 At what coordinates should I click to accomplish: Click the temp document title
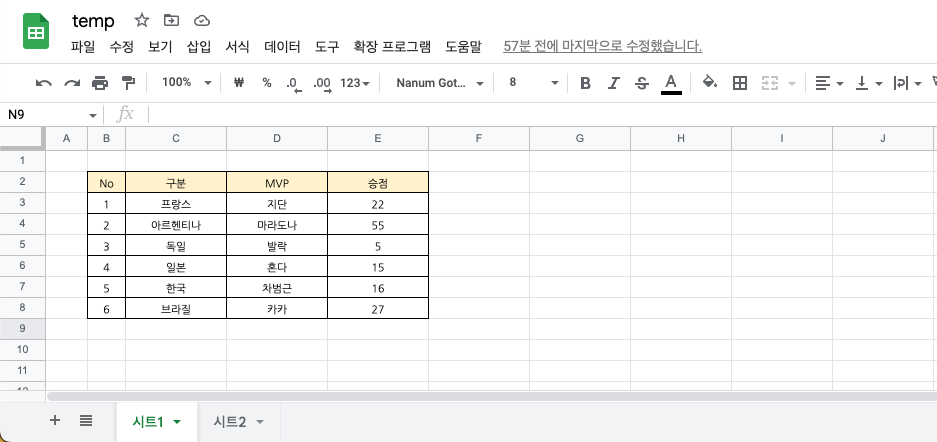(x=93, y=21)
